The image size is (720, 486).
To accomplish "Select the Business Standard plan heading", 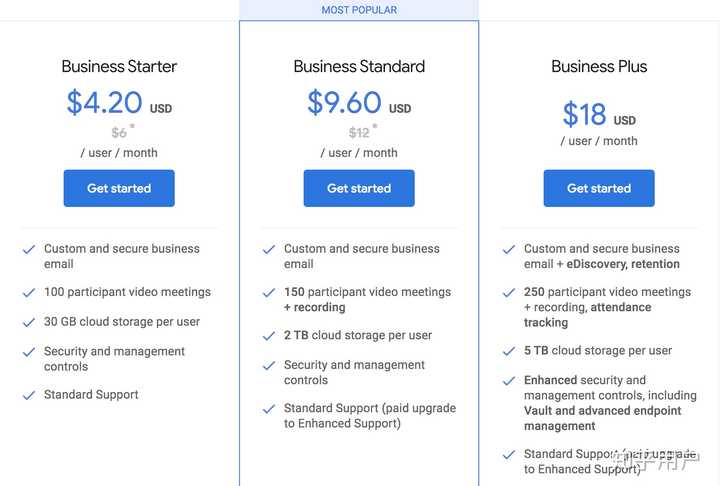I will pyautogui.click(x=359, y=67).
